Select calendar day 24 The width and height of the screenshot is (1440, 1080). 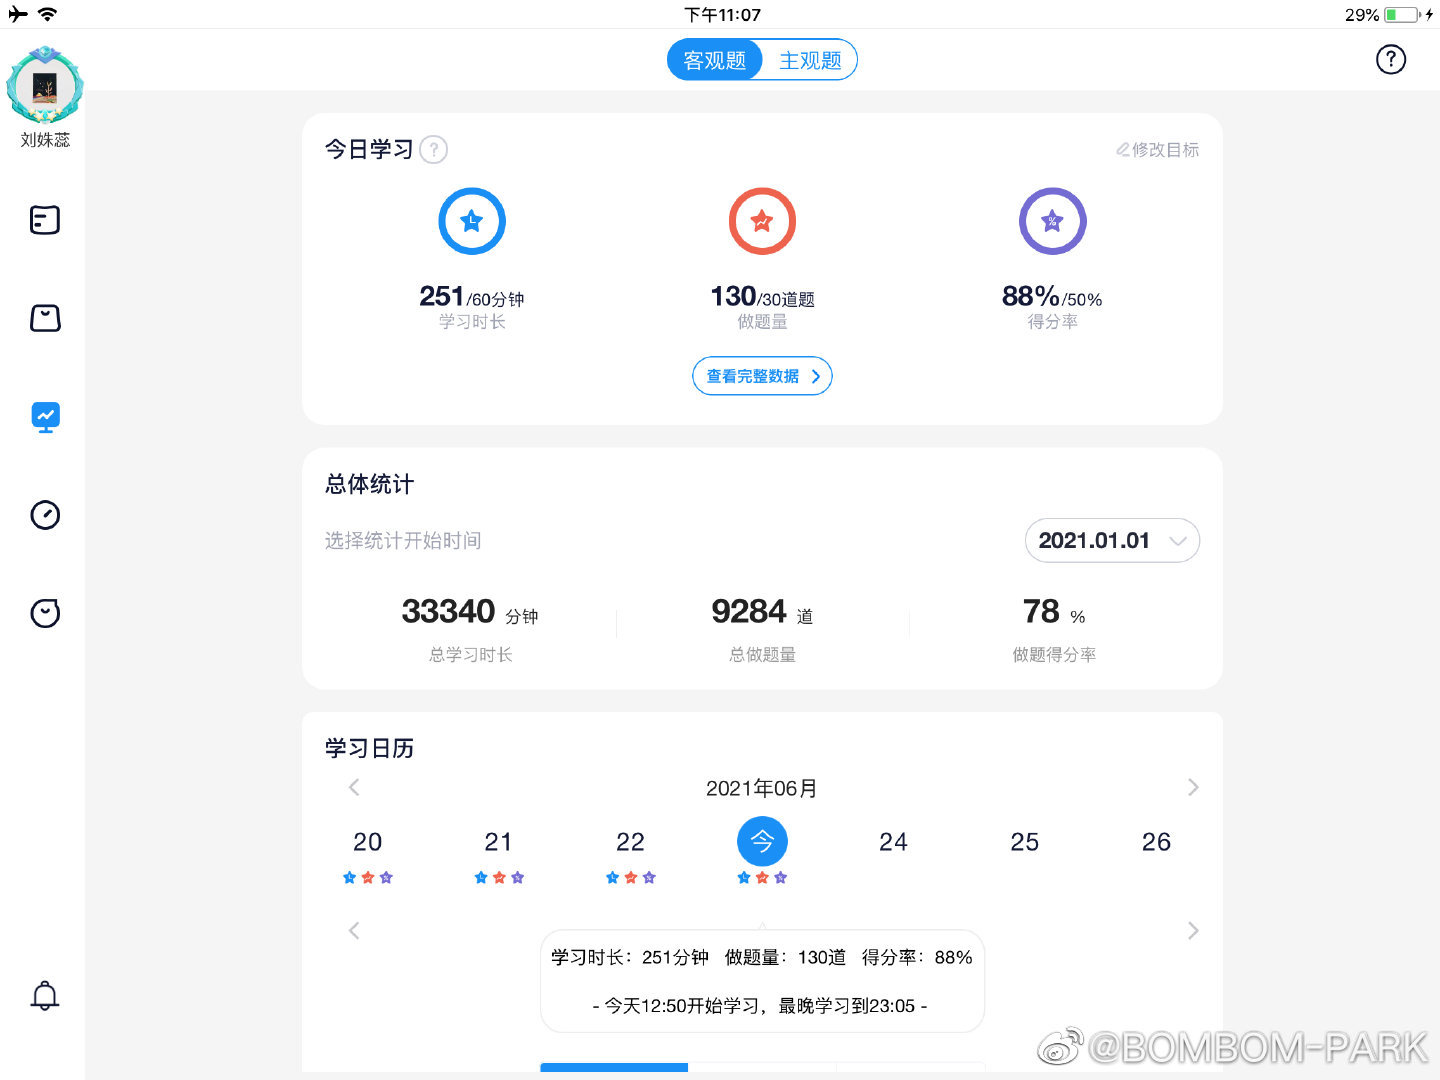click(893, 842)
